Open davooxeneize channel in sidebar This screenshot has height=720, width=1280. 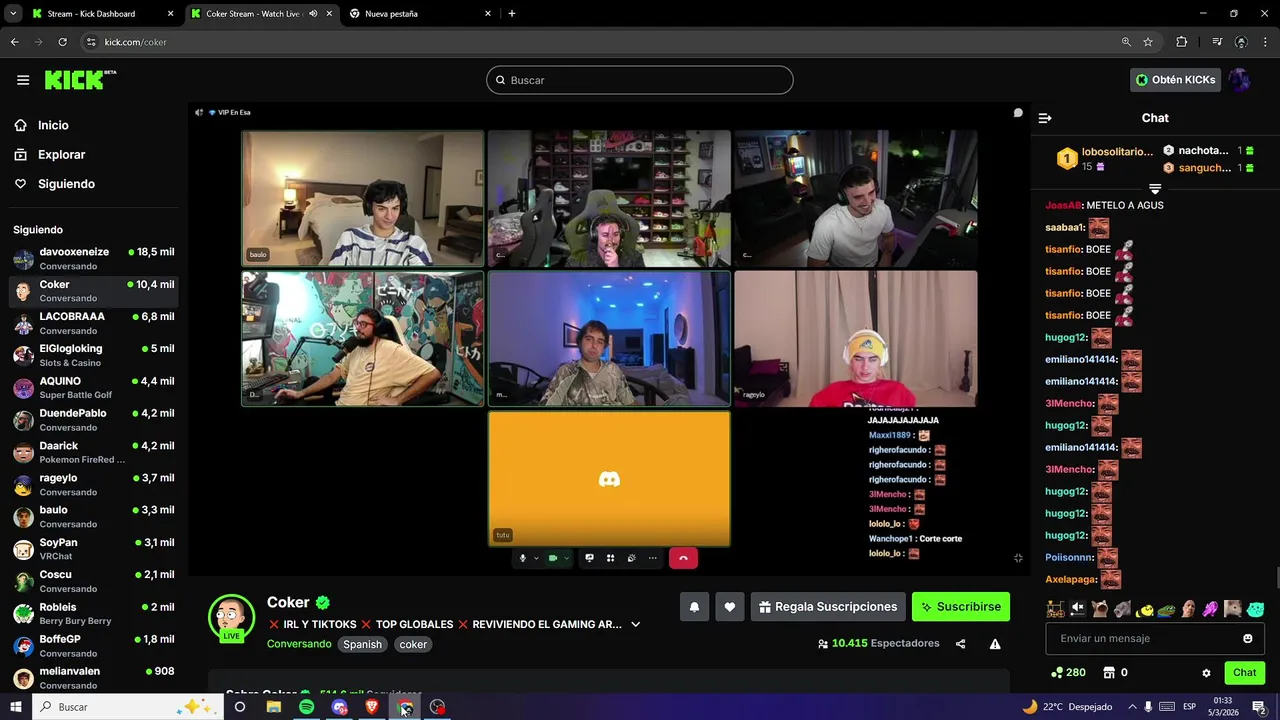click(93, 258)
